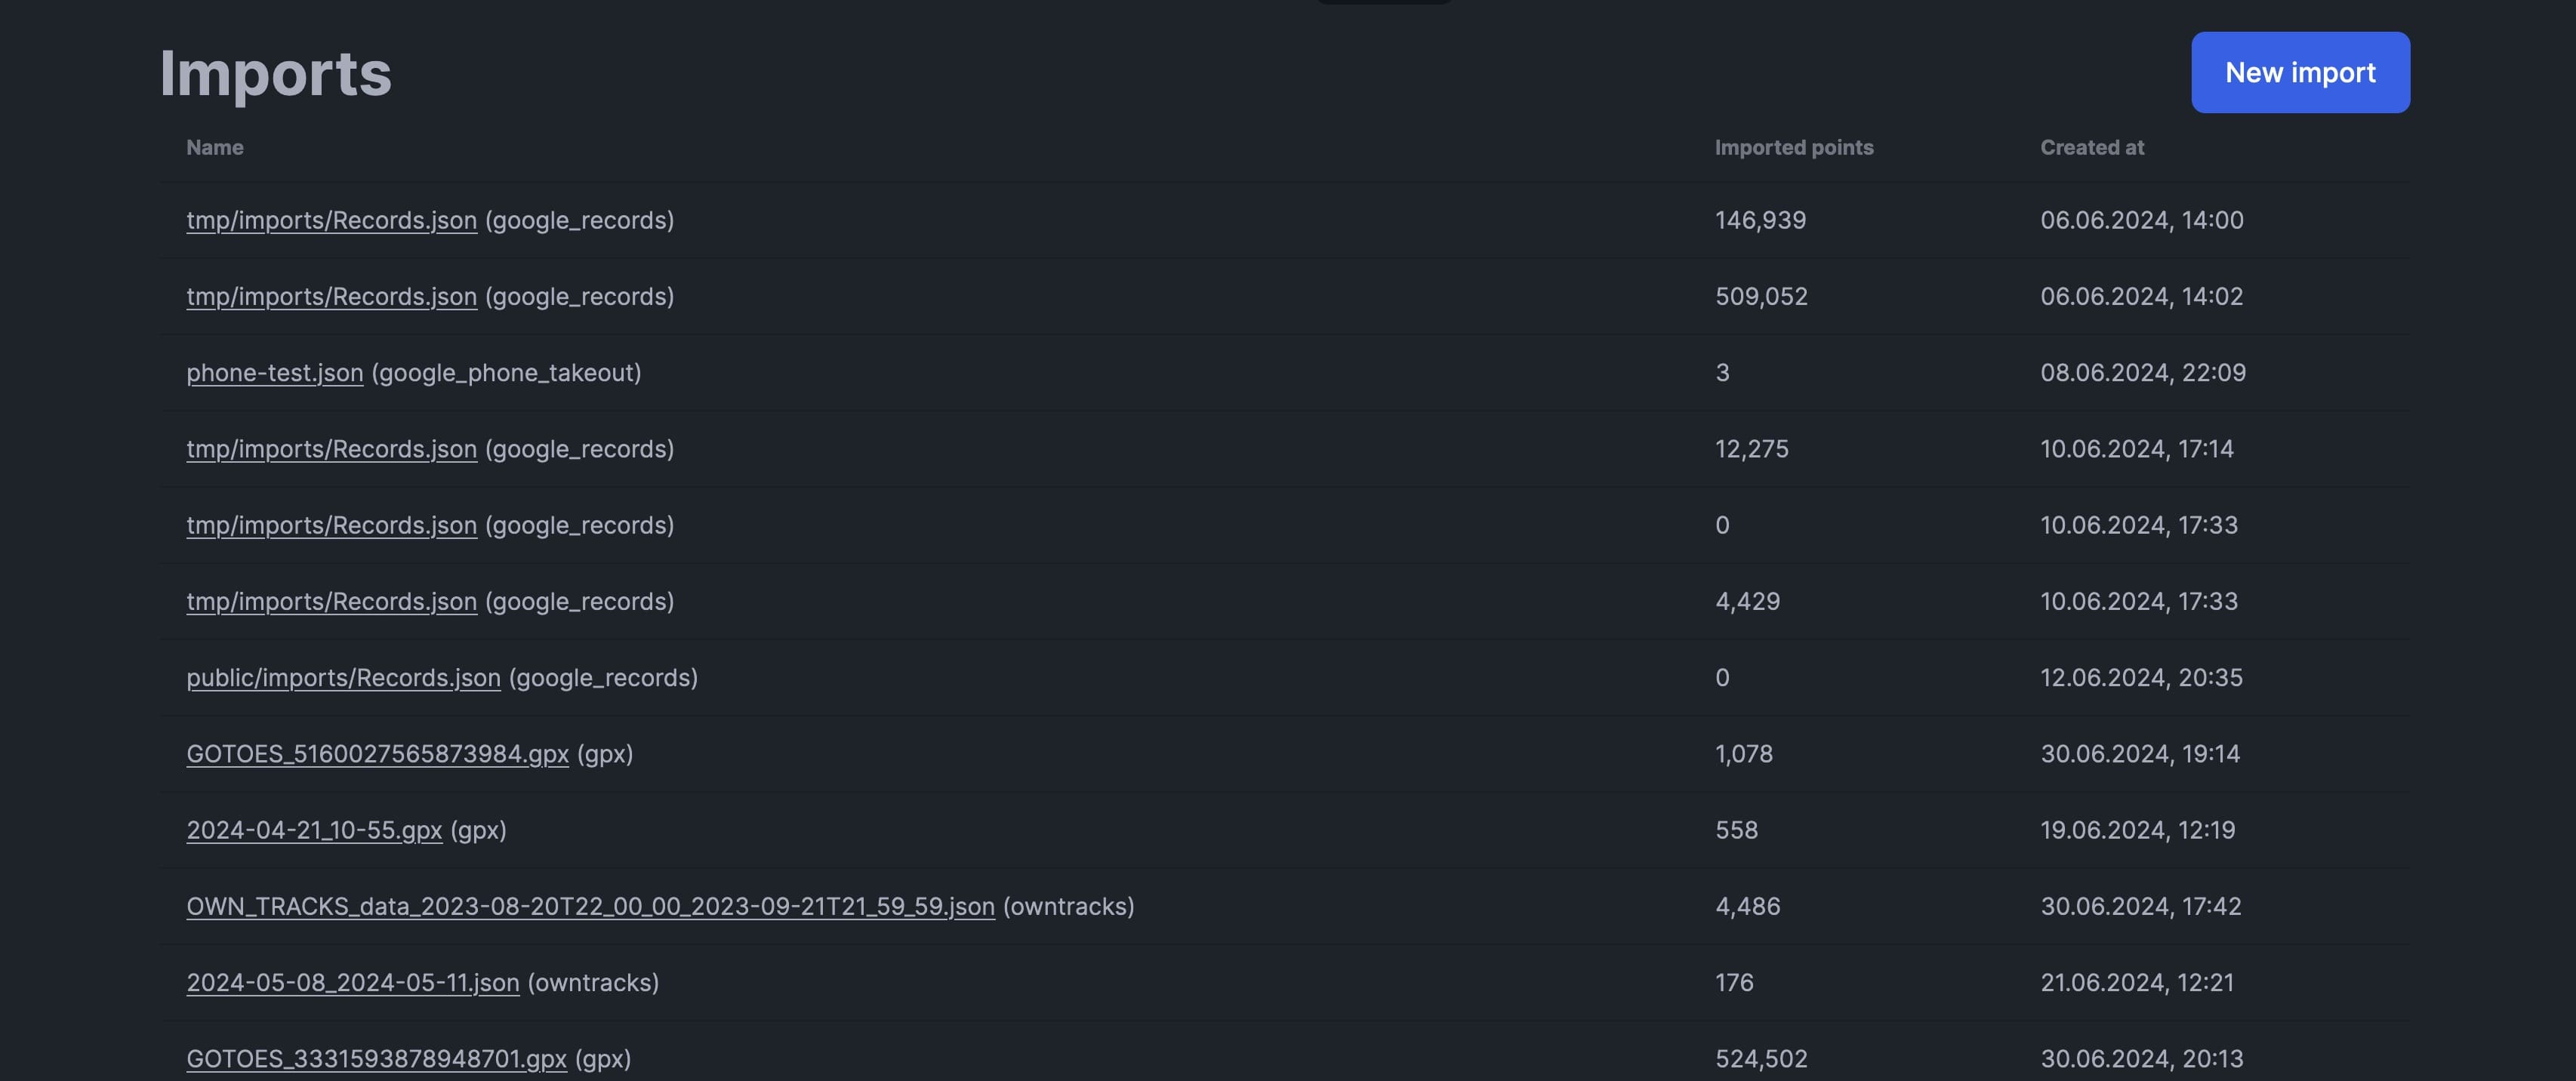The image size is (2576, 1081).
Task: Open GOTOES_5160027565873984.gpx import
Action: point(377,754)
